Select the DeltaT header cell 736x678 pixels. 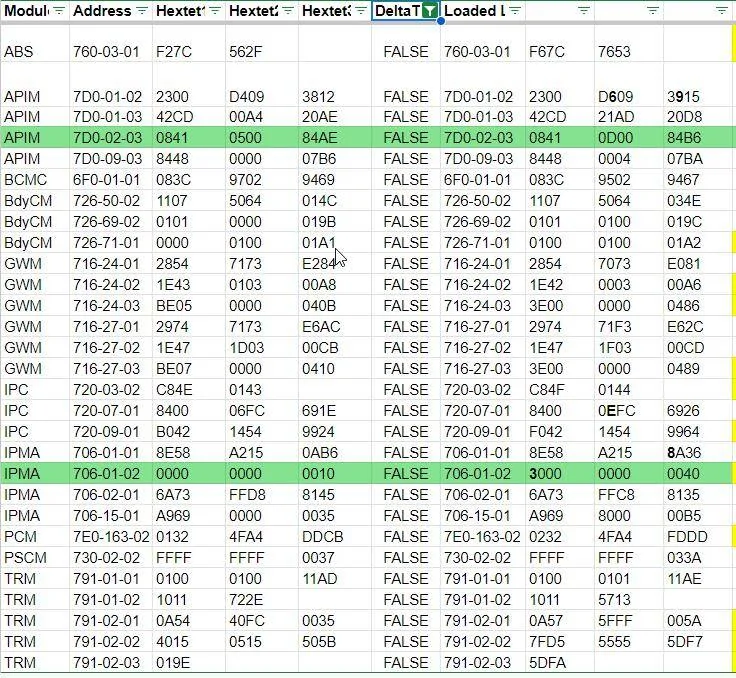point(406,11)
